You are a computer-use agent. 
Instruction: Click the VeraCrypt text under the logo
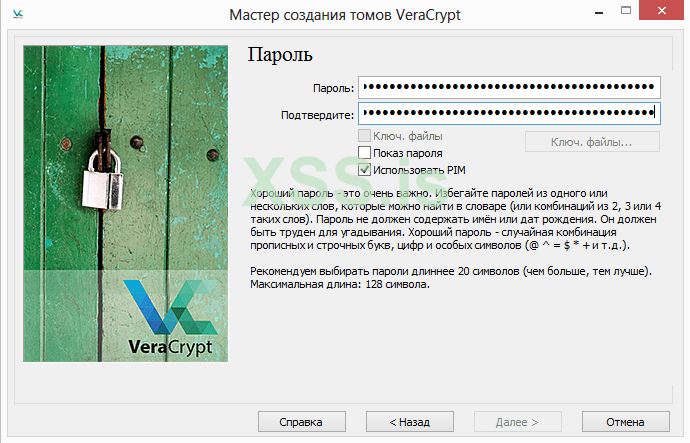pyautogui.click(x=170, y=347)
